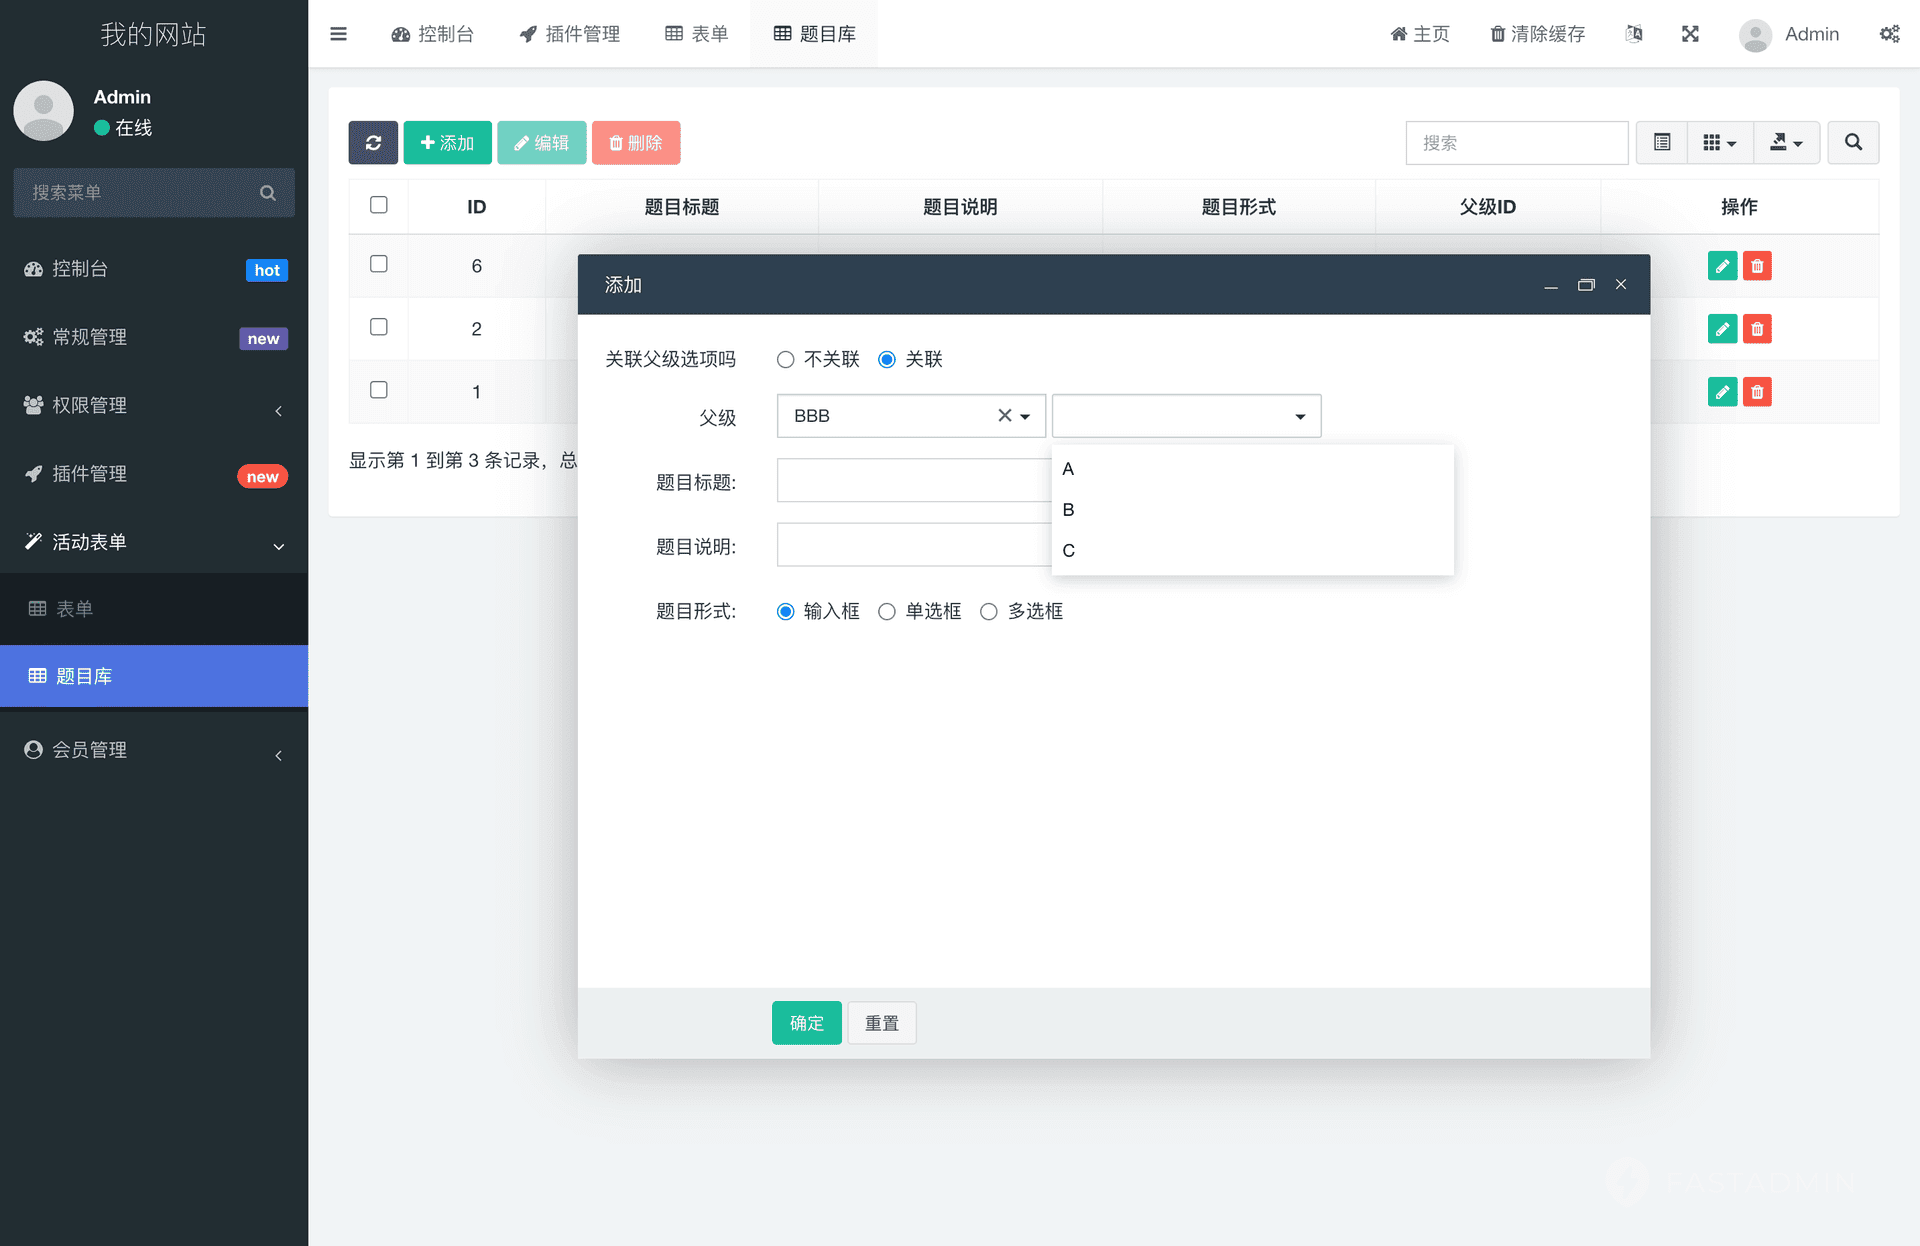Open the settings gears icon at top right
The height and width of the screenshot is (1246, 1920).
[1889, 34]
